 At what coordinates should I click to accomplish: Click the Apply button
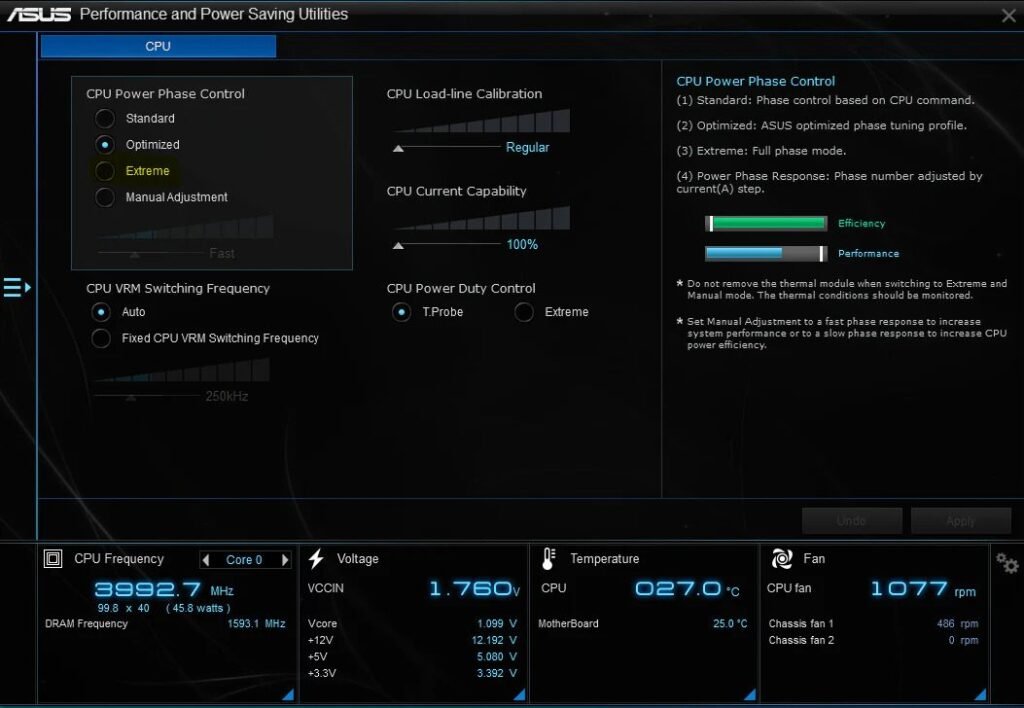coord(960,520)
